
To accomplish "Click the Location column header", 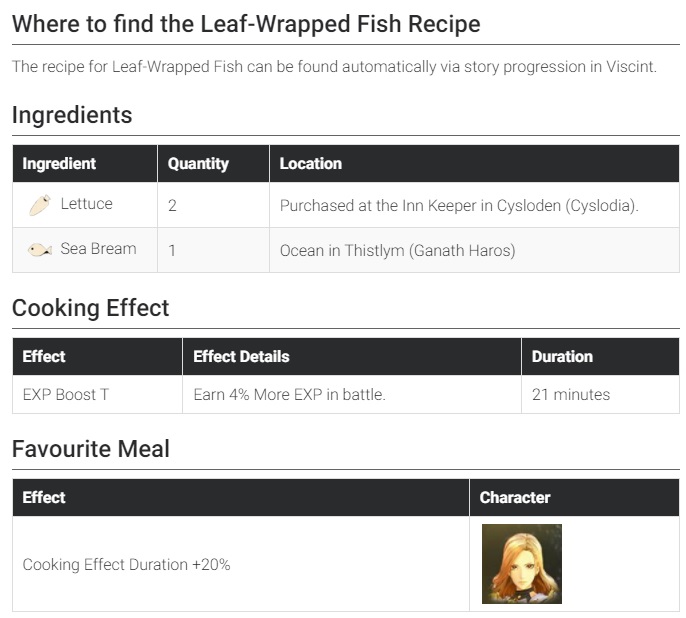I will (311, 164).
